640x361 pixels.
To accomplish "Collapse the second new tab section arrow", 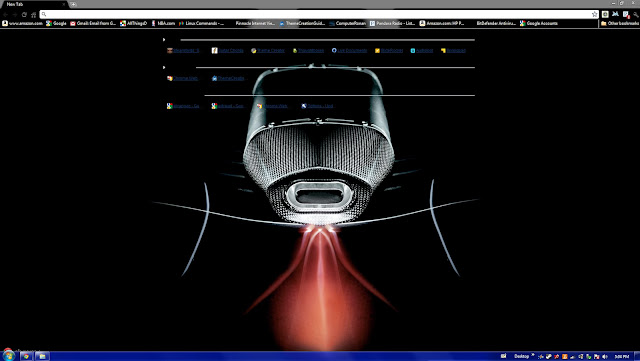I will pos(164,67).
